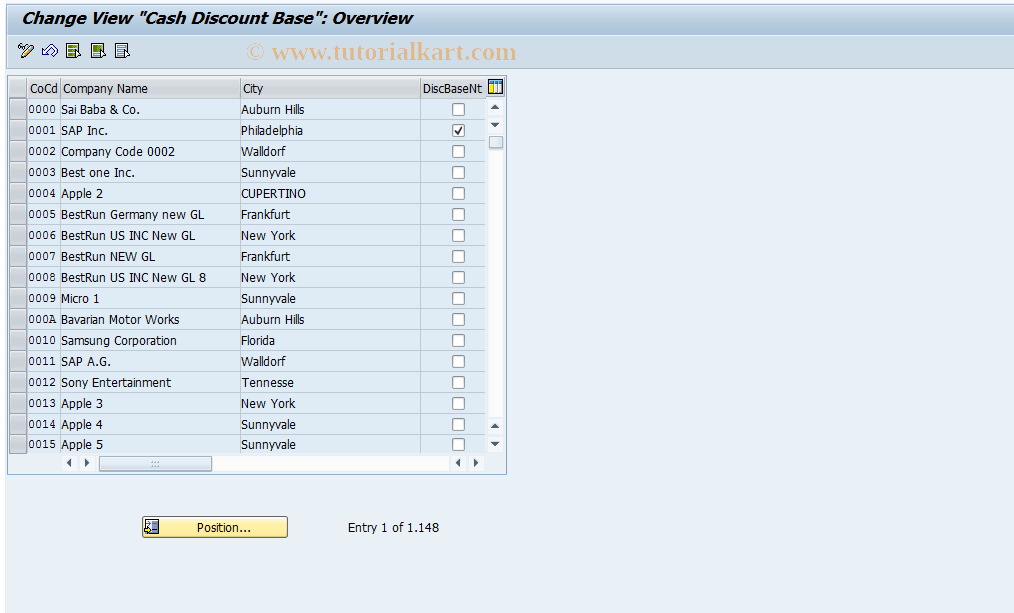
Task: Select row selector for Apple 4 row
Action: (18, 425)
